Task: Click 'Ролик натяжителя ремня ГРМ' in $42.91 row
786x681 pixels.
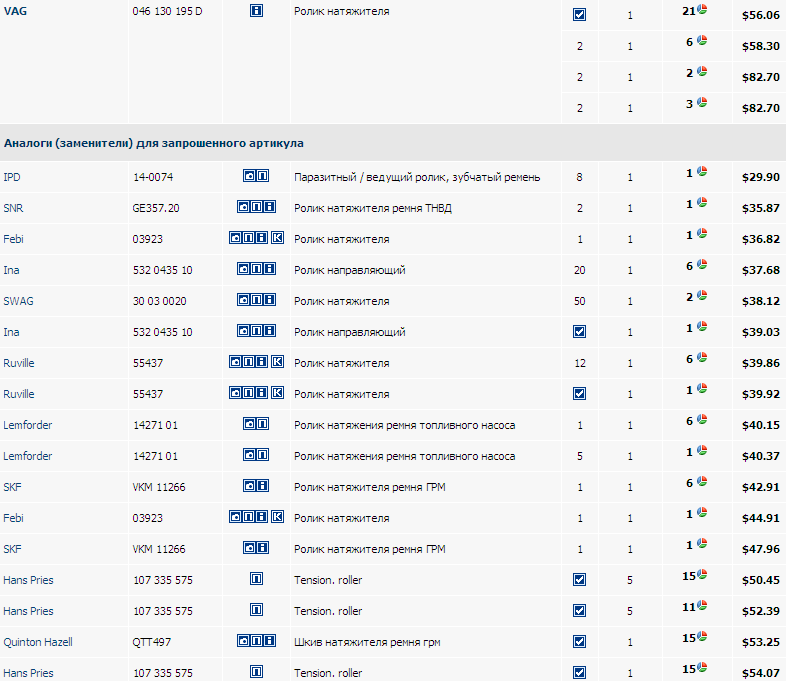Action: pos(369,487)
